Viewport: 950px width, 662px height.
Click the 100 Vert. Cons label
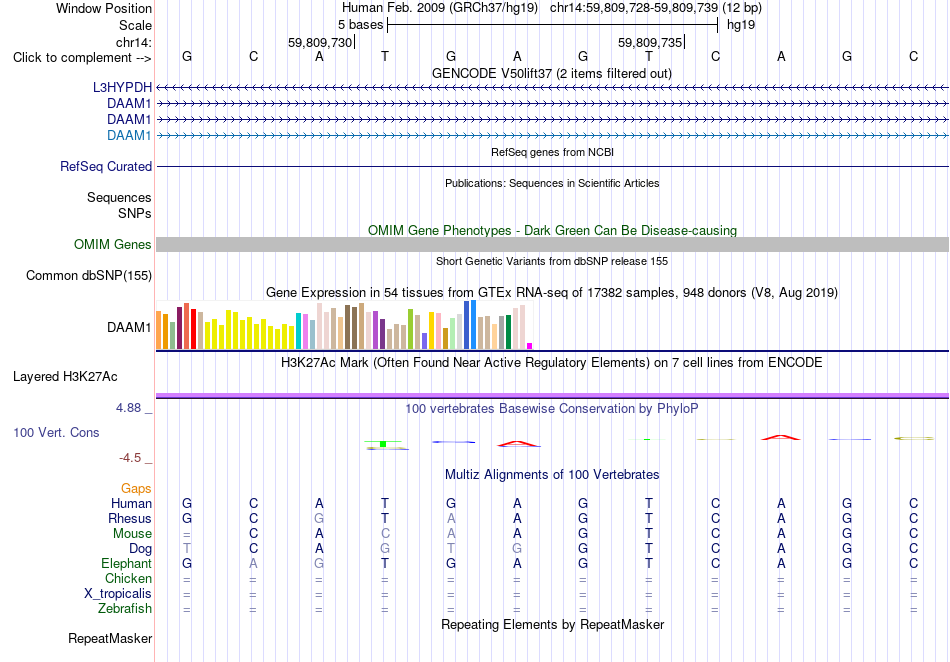(56, 432)
